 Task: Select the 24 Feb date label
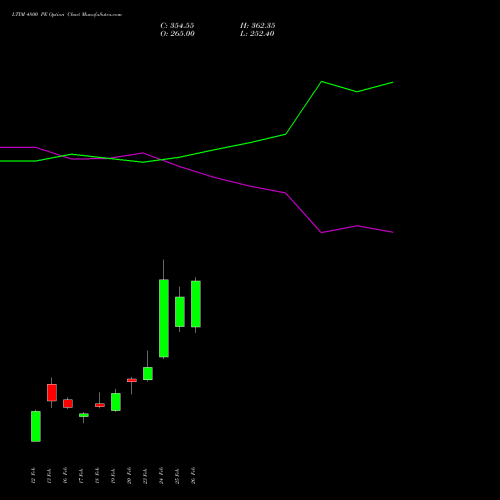click(x=161, y=476)
